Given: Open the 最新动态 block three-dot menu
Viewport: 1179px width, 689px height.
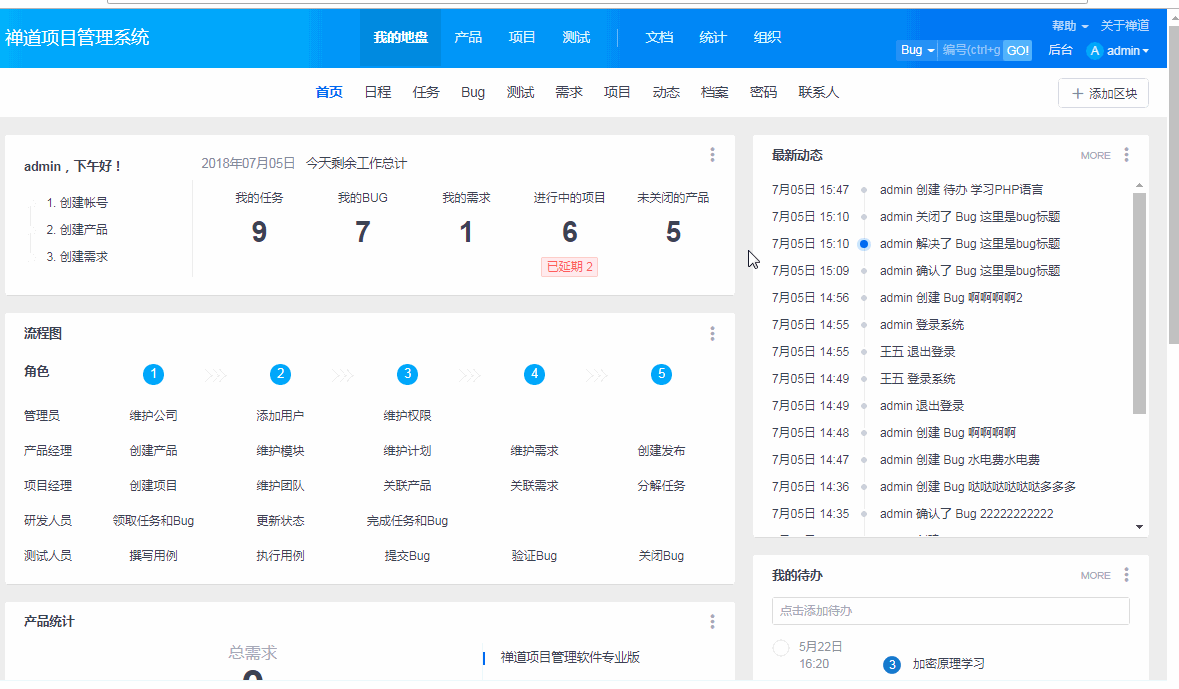Looking at the screenshot, I should pos(1126,155).
